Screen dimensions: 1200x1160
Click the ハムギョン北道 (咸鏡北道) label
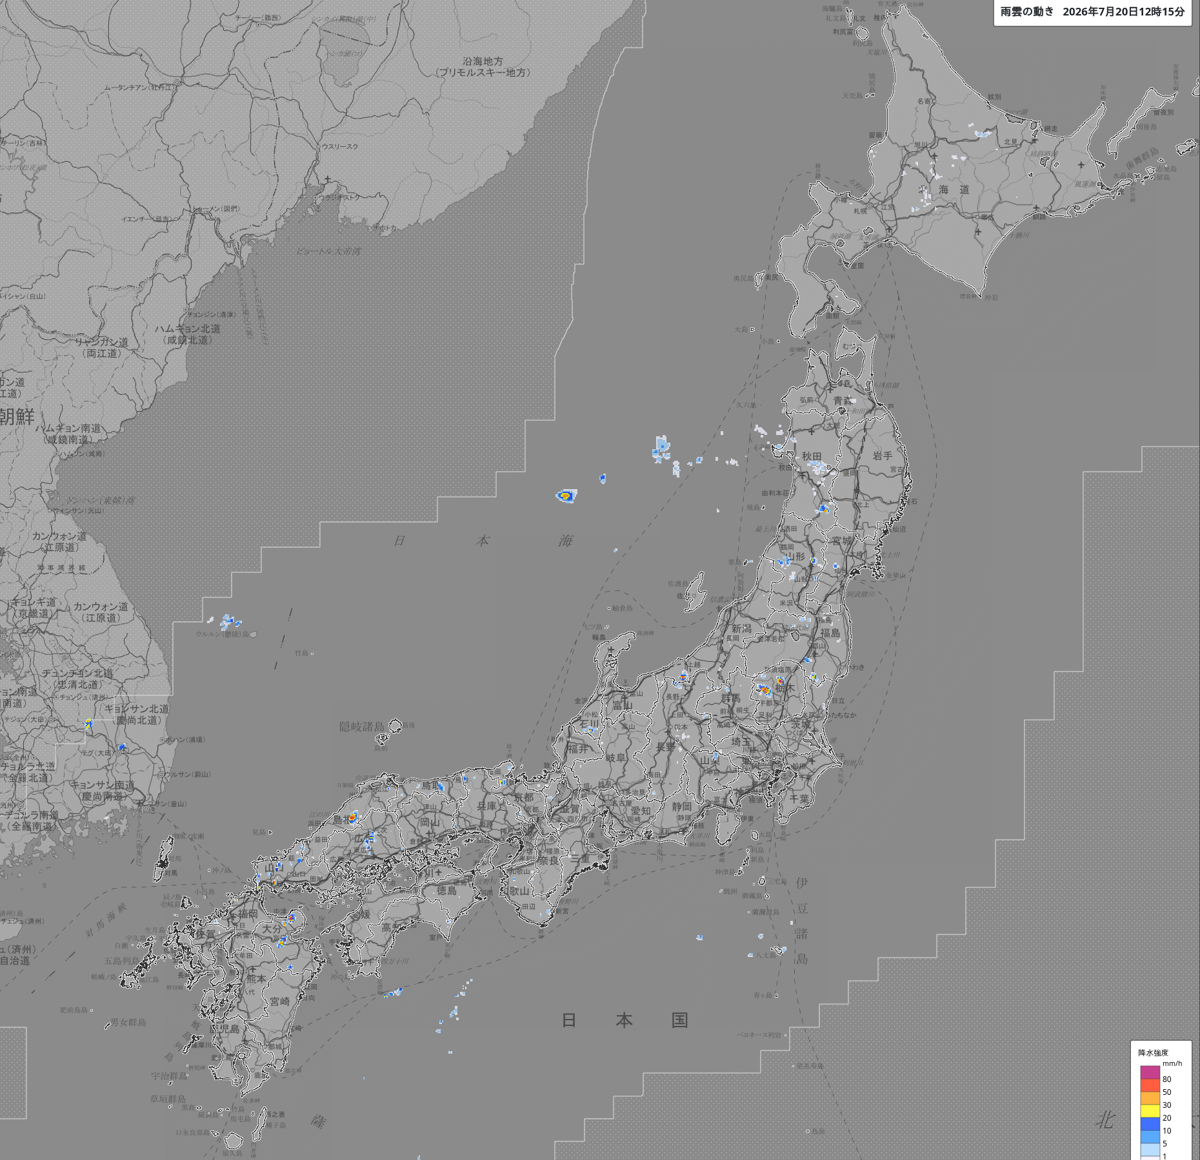coord(188,334)
